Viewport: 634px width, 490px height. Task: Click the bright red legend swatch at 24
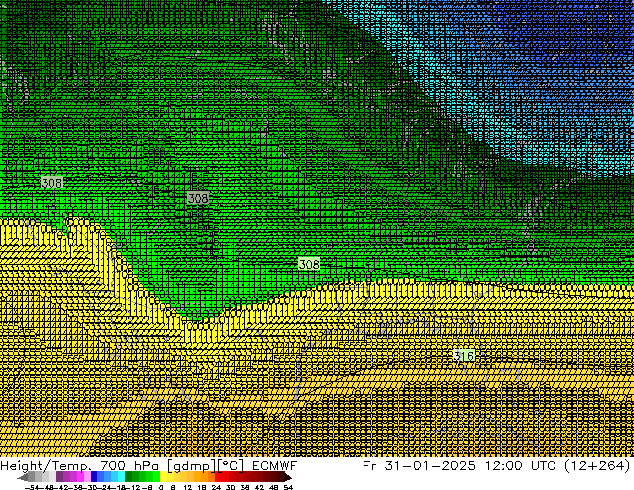coord(218,477)
